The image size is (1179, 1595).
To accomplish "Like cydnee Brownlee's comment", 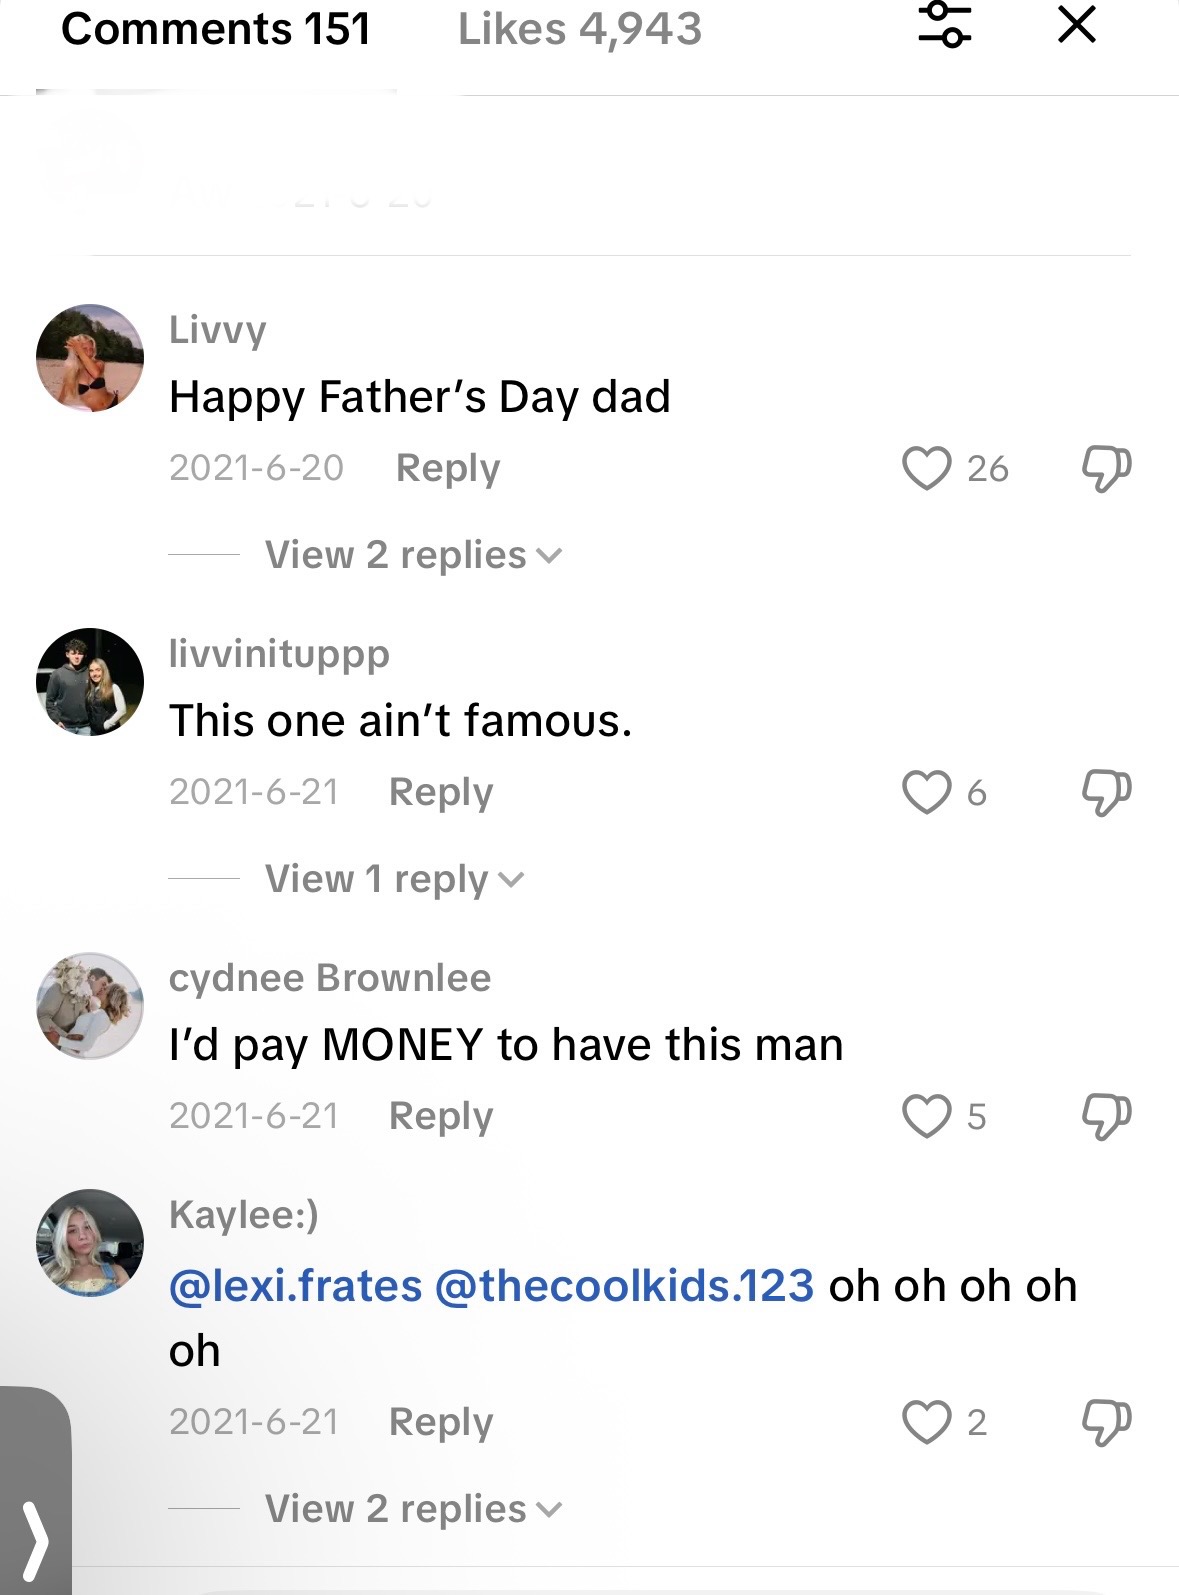I will pyautogui.click(x=926, y=1116).
